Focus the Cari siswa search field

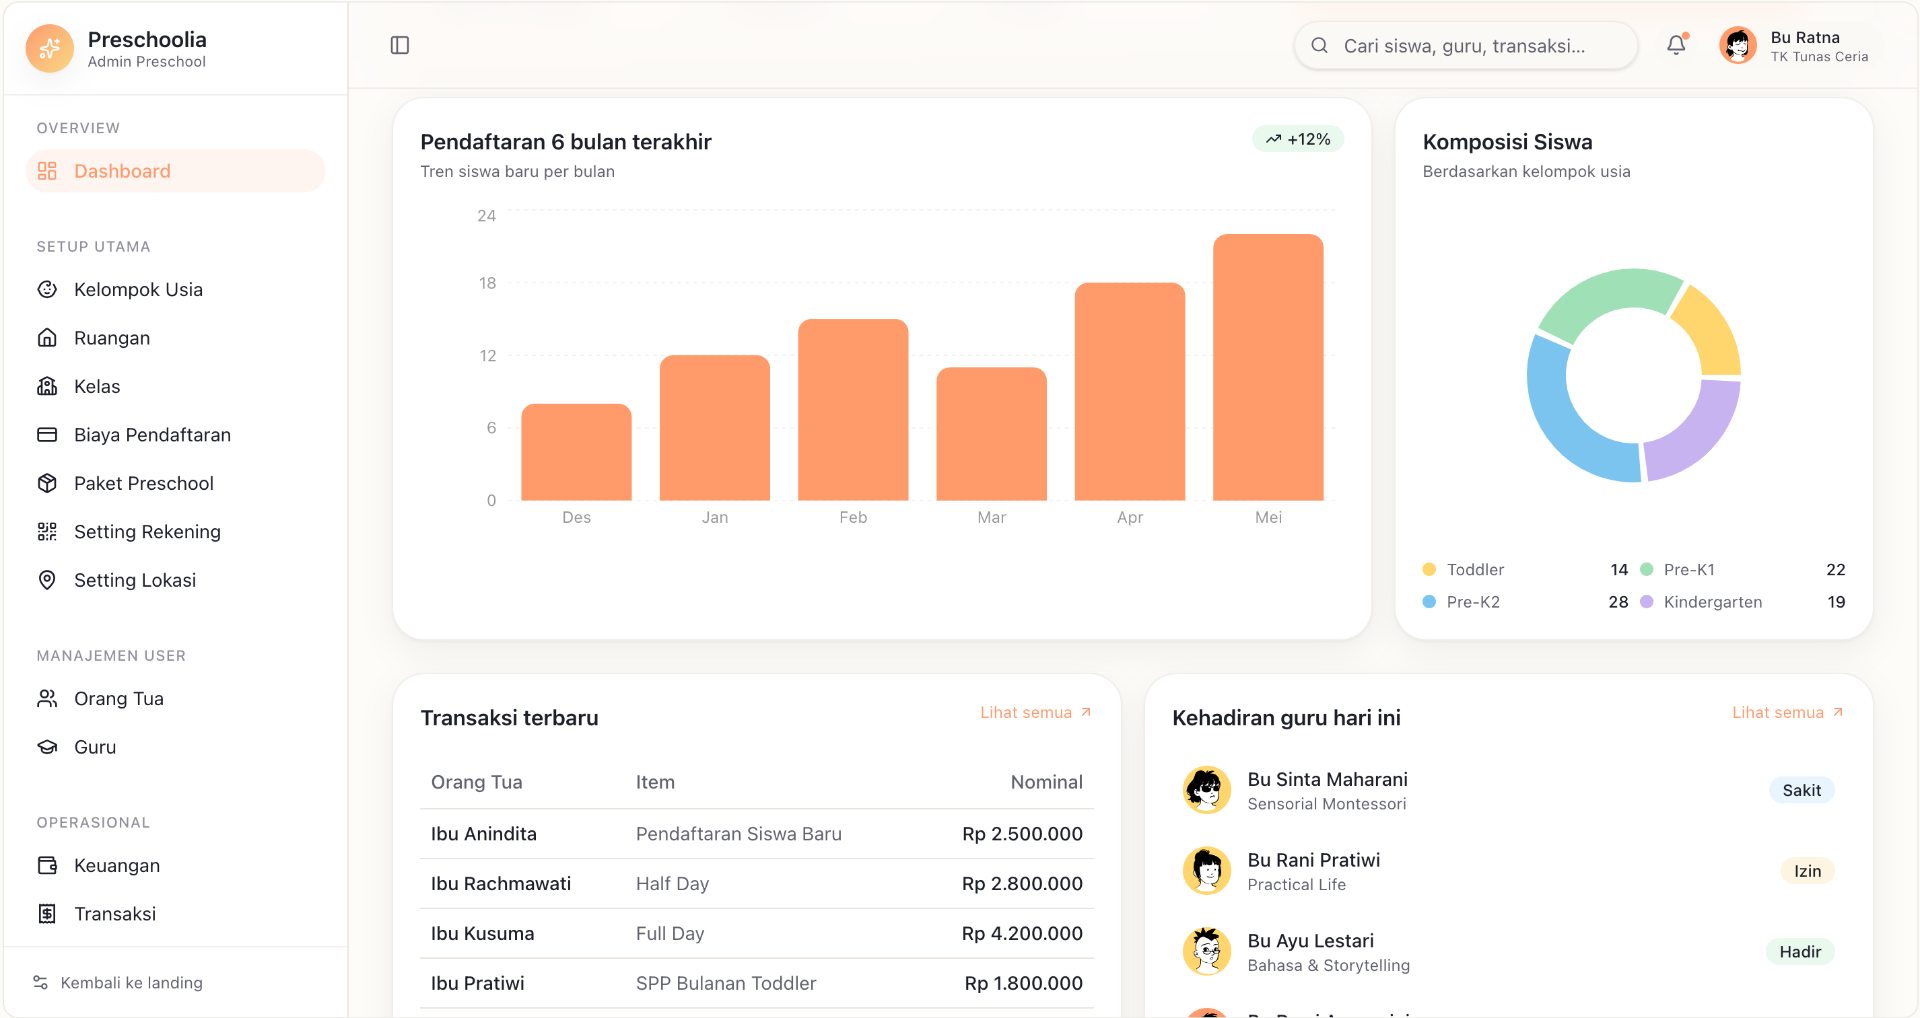pyautogui.click(x=1465, y=45)
